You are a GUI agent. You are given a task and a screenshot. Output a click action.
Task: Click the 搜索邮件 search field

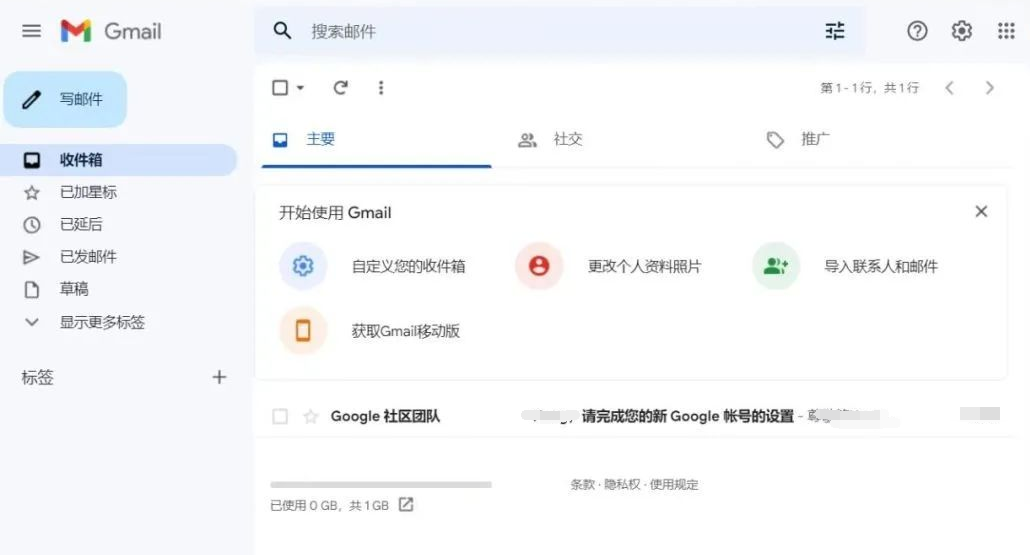pos(560,31)
